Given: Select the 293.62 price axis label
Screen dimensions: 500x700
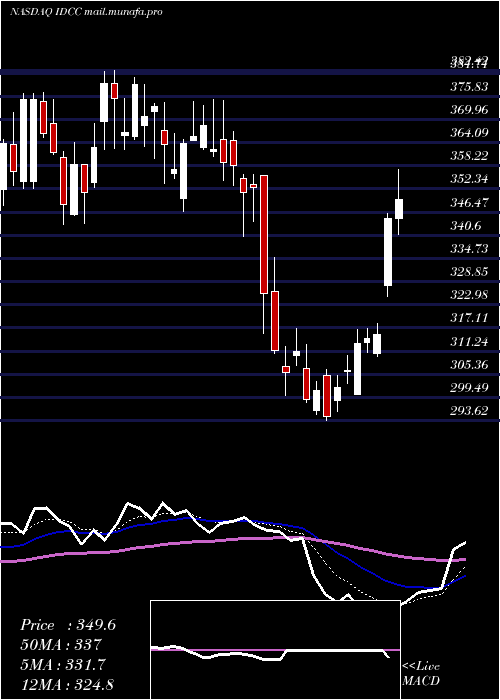Looking at the screenshot, I should point(469,411).
